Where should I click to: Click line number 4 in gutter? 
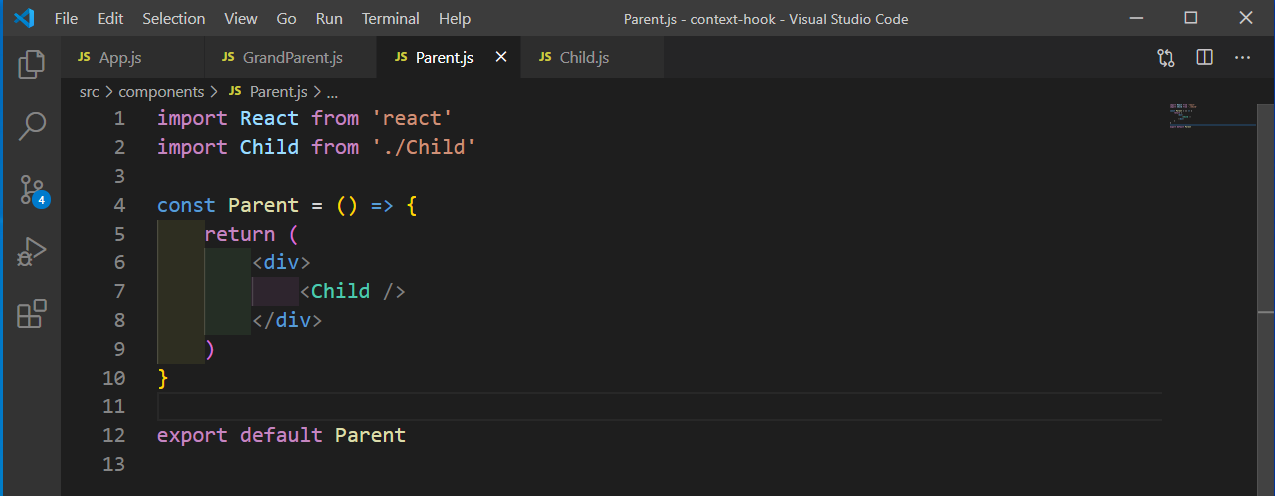pyautogui.click(x=119, y=205)
